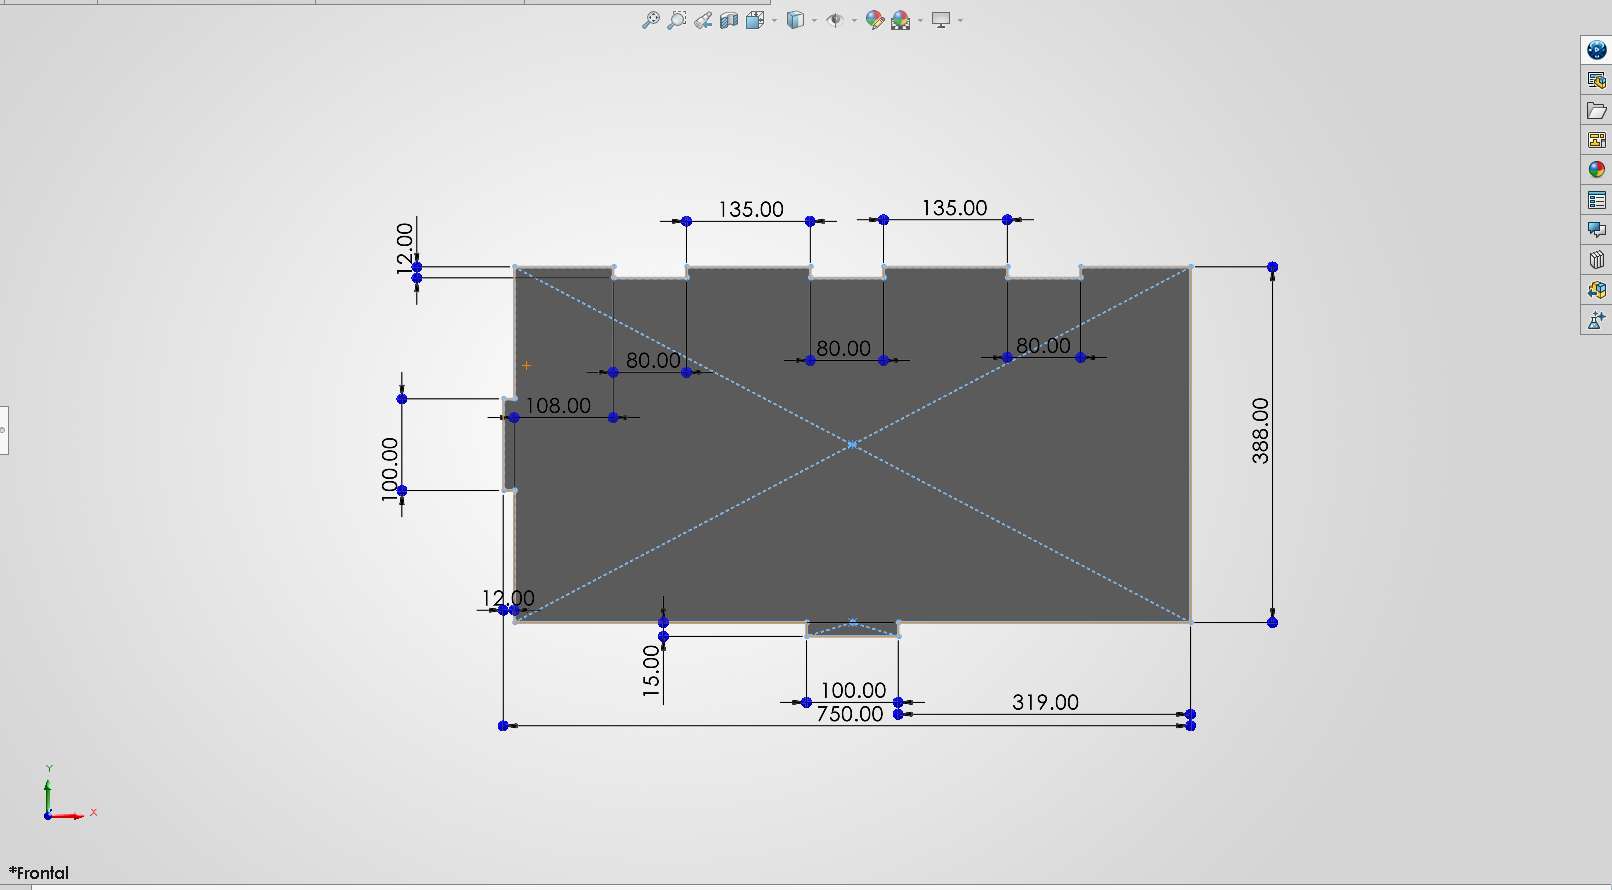Click the flask with sparkles task pane icon
The height and width of the screenshot is (890, 1612).
1597,320
